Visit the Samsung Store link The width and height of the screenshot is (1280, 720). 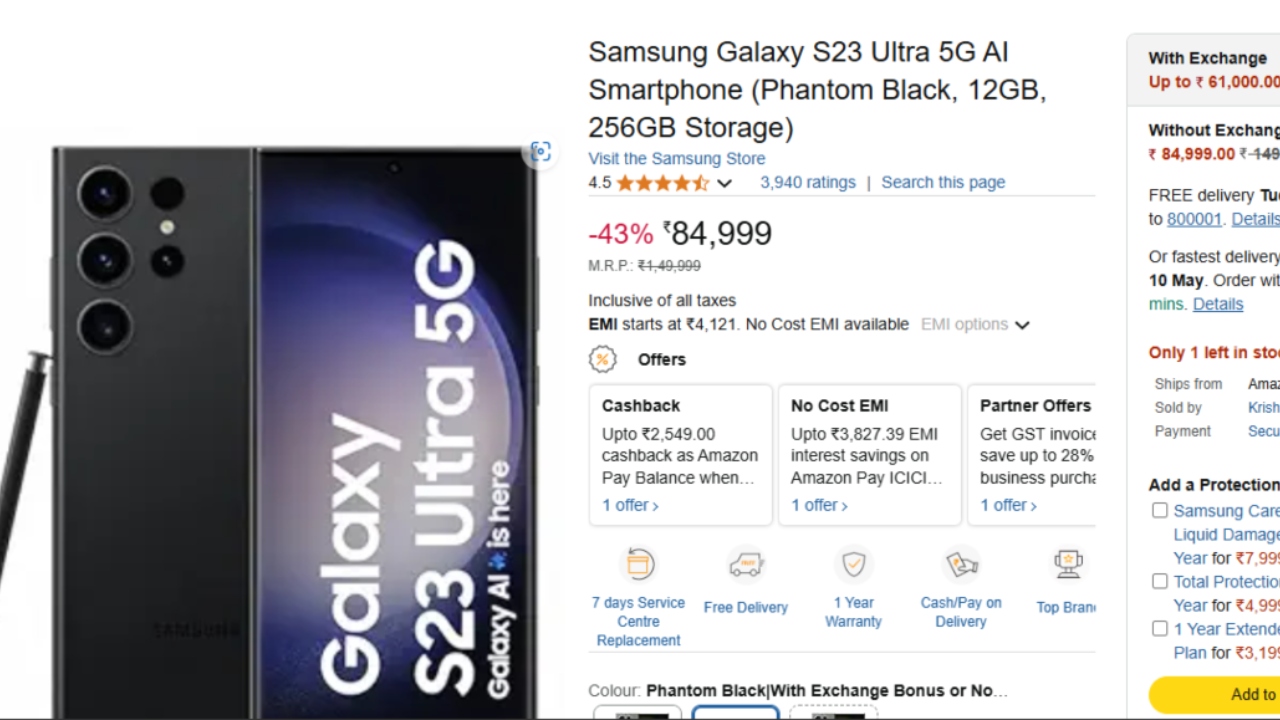676,158
